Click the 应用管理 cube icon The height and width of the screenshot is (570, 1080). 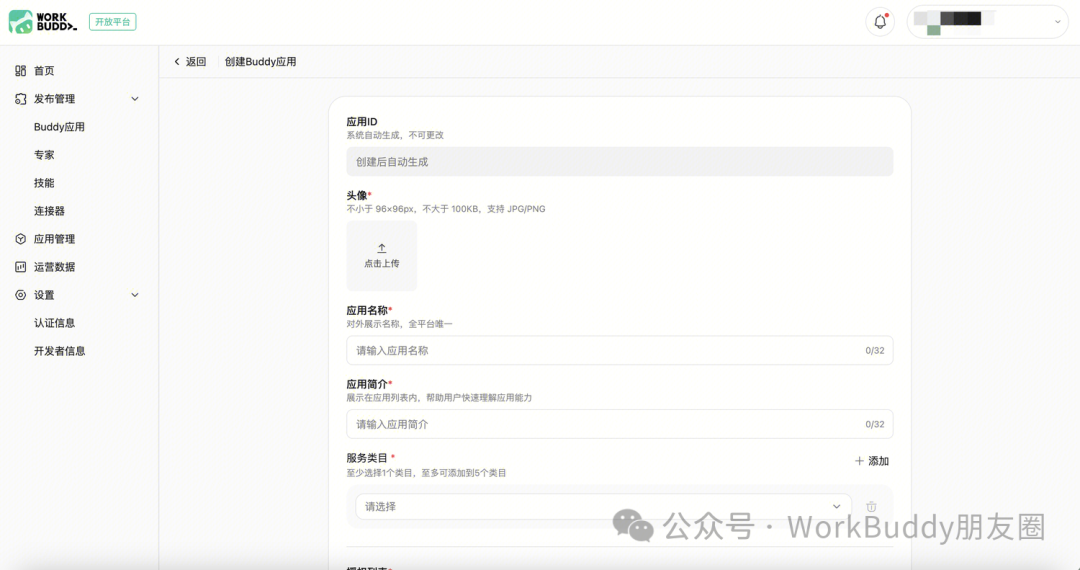[x=21, y=239]
